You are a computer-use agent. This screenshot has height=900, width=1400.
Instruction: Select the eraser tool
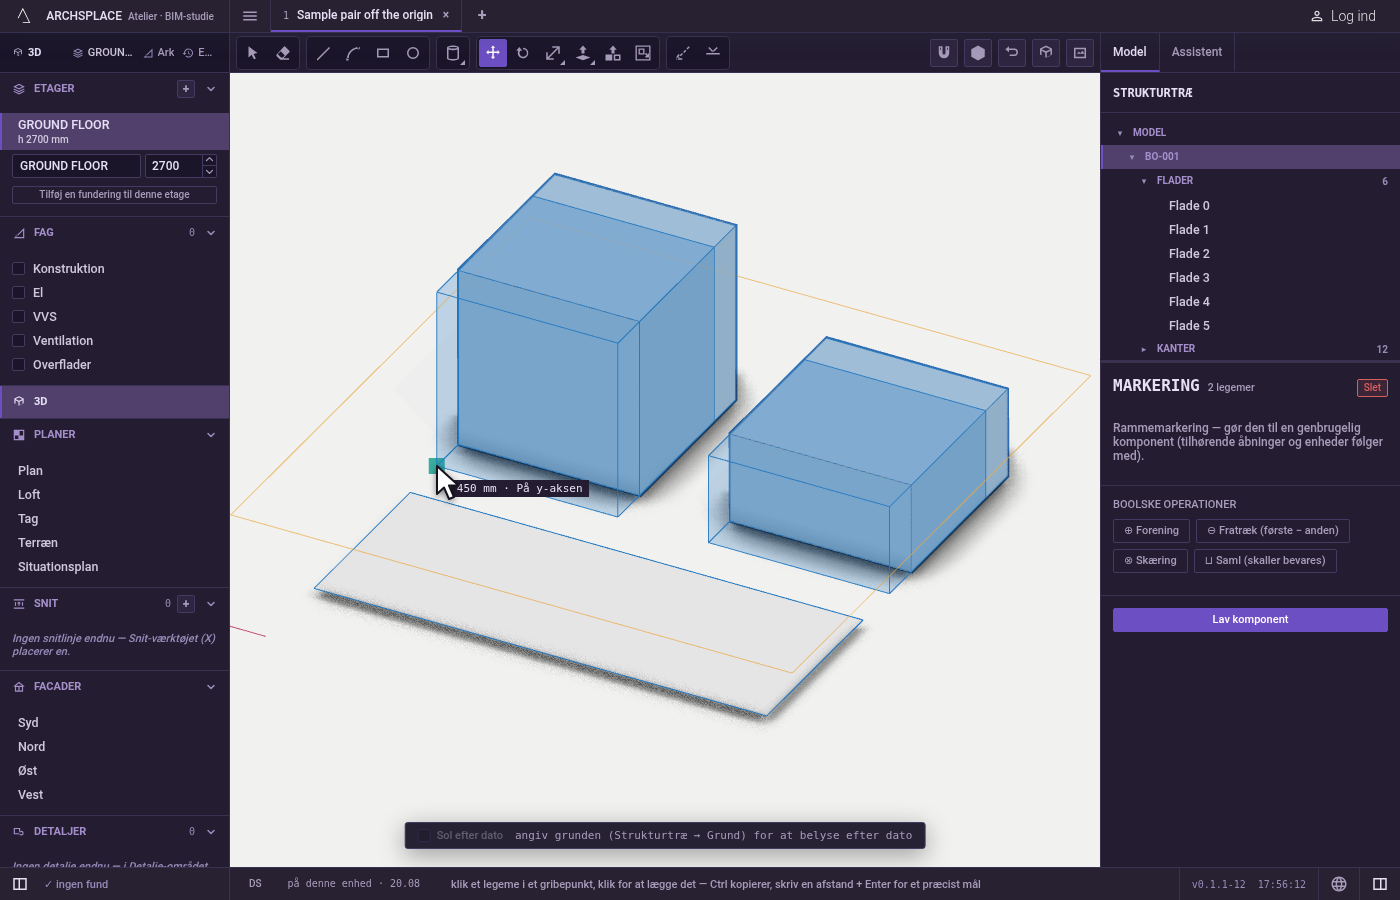(283, 53)
